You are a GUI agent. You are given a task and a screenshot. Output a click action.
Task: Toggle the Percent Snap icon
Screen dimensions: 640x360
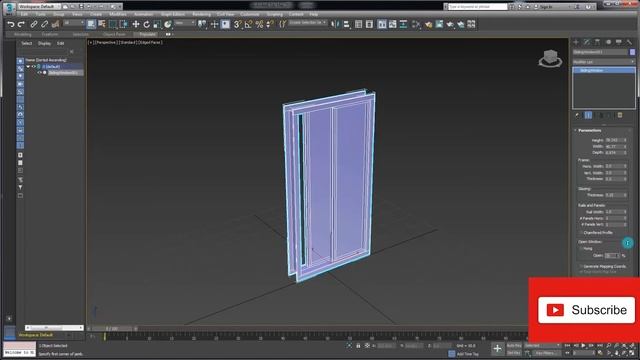click(259, 24)
